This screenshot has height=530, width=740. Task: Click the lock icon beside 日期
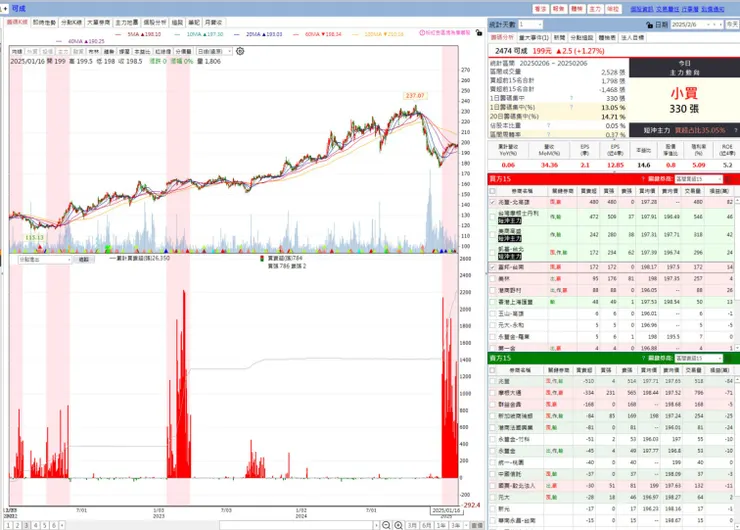pos(649,25)
